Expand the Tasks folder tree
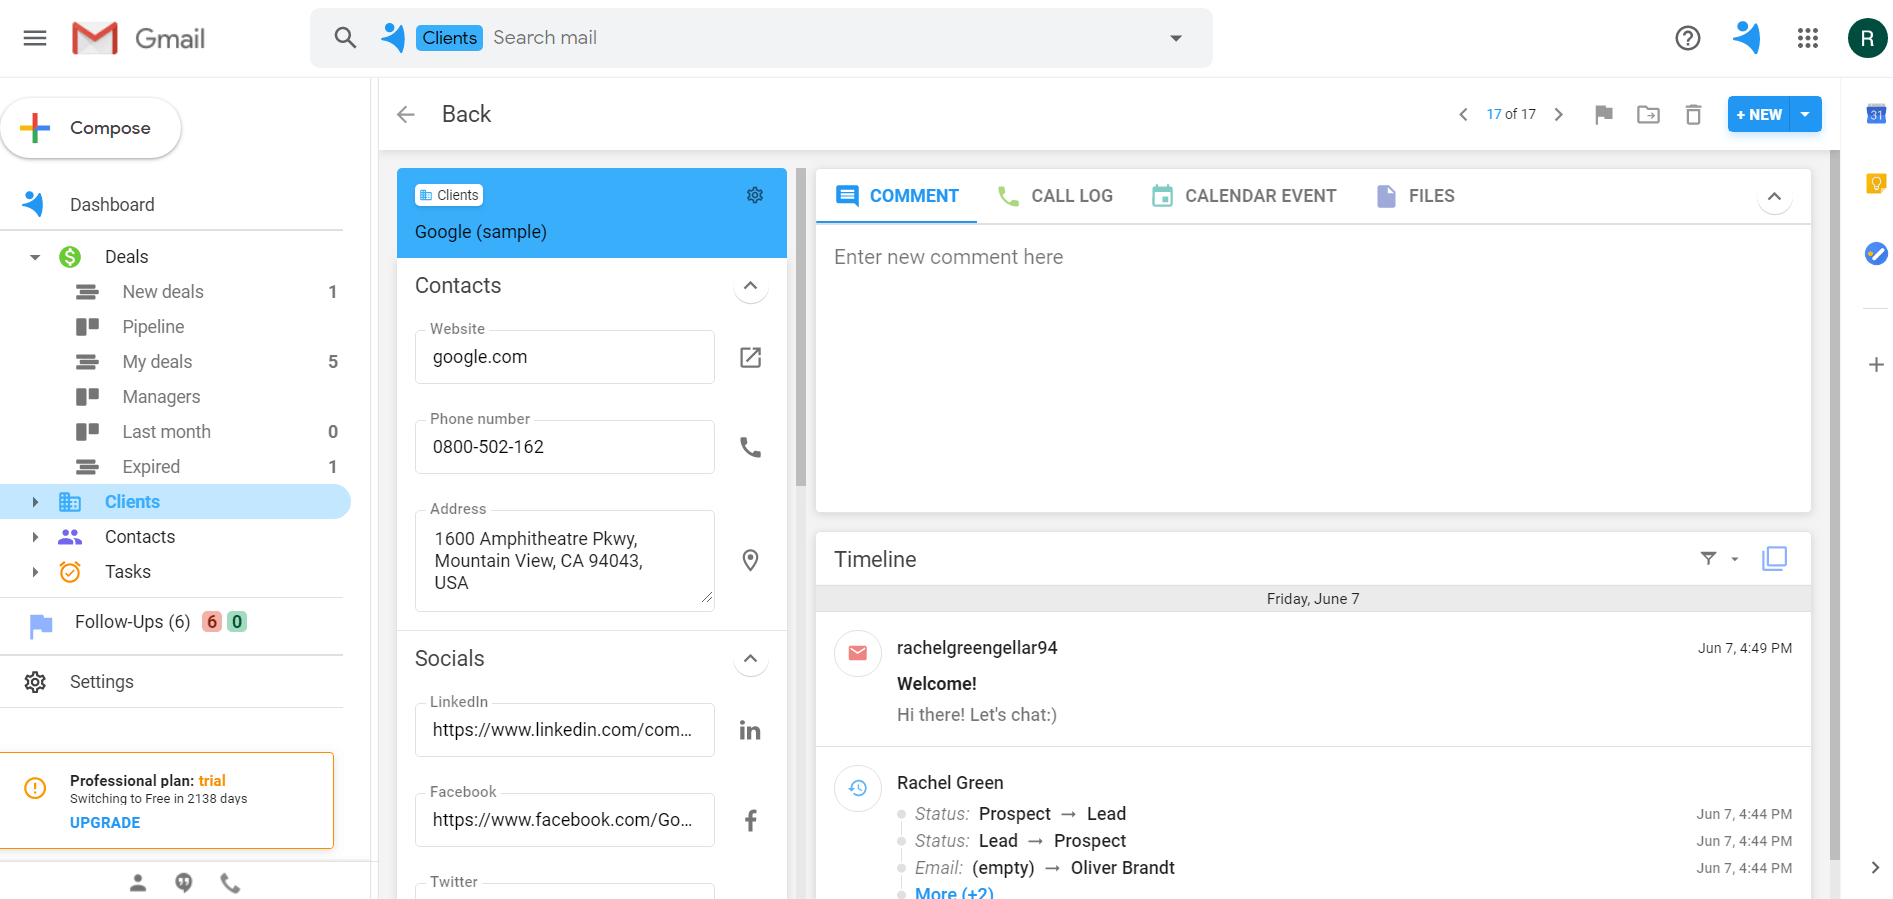The width and height of the screenshot is (1893, 899). (35, 572)
